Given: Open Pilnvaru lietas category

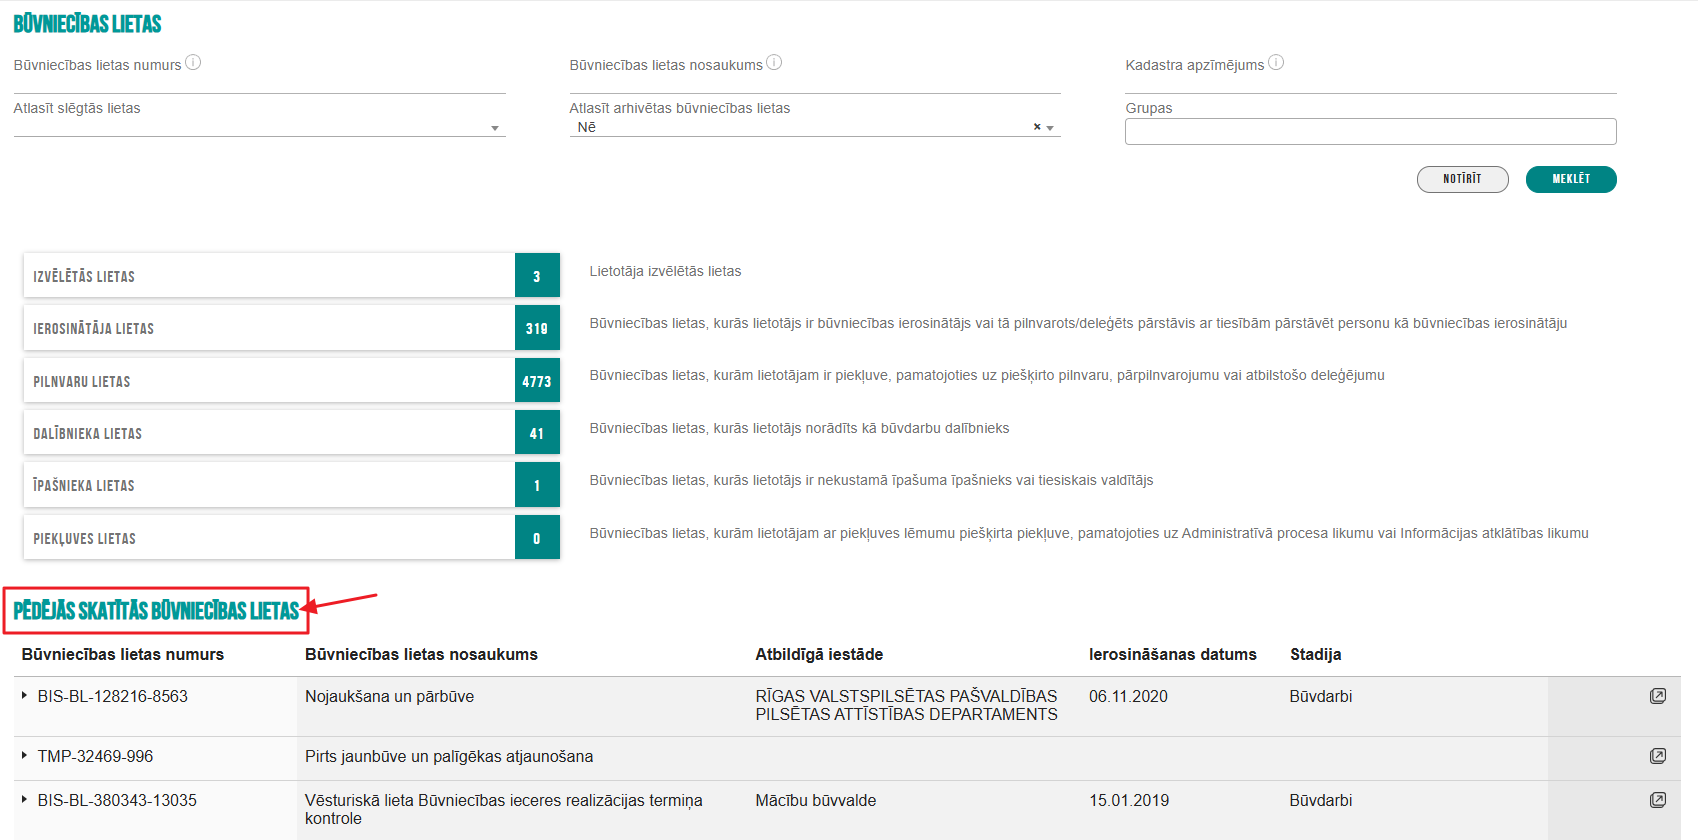Looking at the screenshot, I should (291, 380).
